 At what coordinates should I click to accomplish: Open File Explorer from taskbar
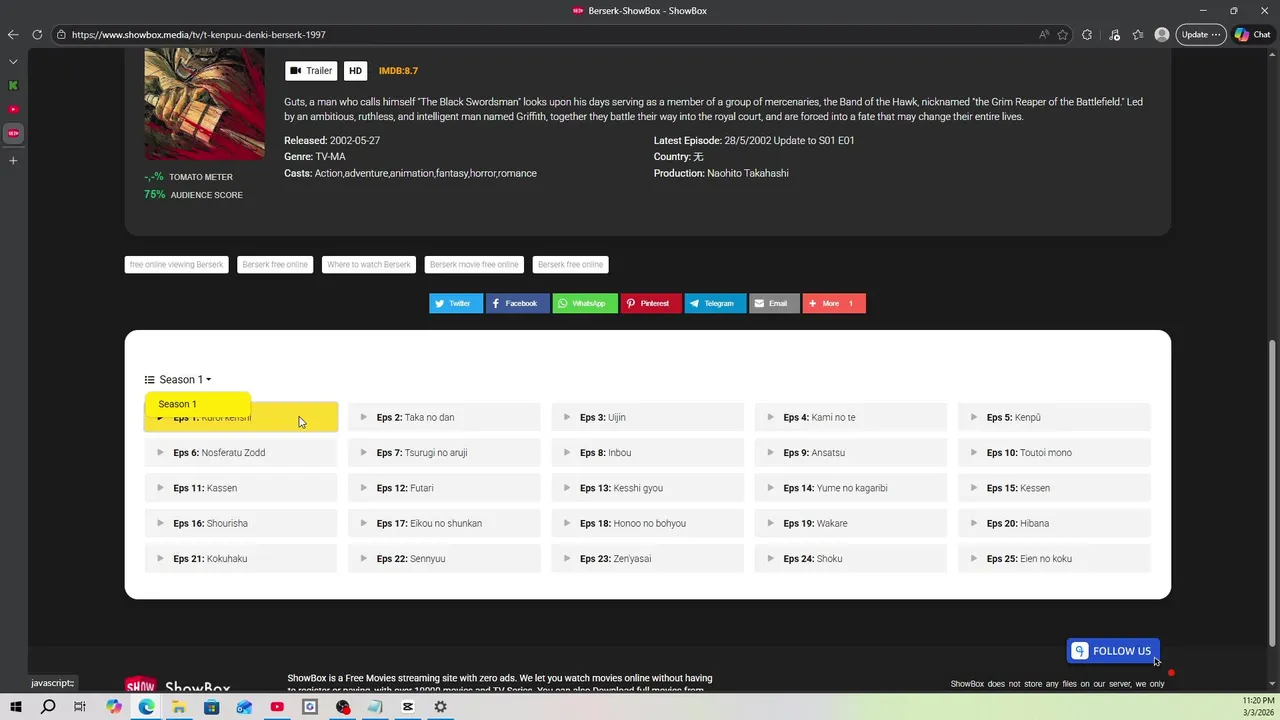[179, 707]
